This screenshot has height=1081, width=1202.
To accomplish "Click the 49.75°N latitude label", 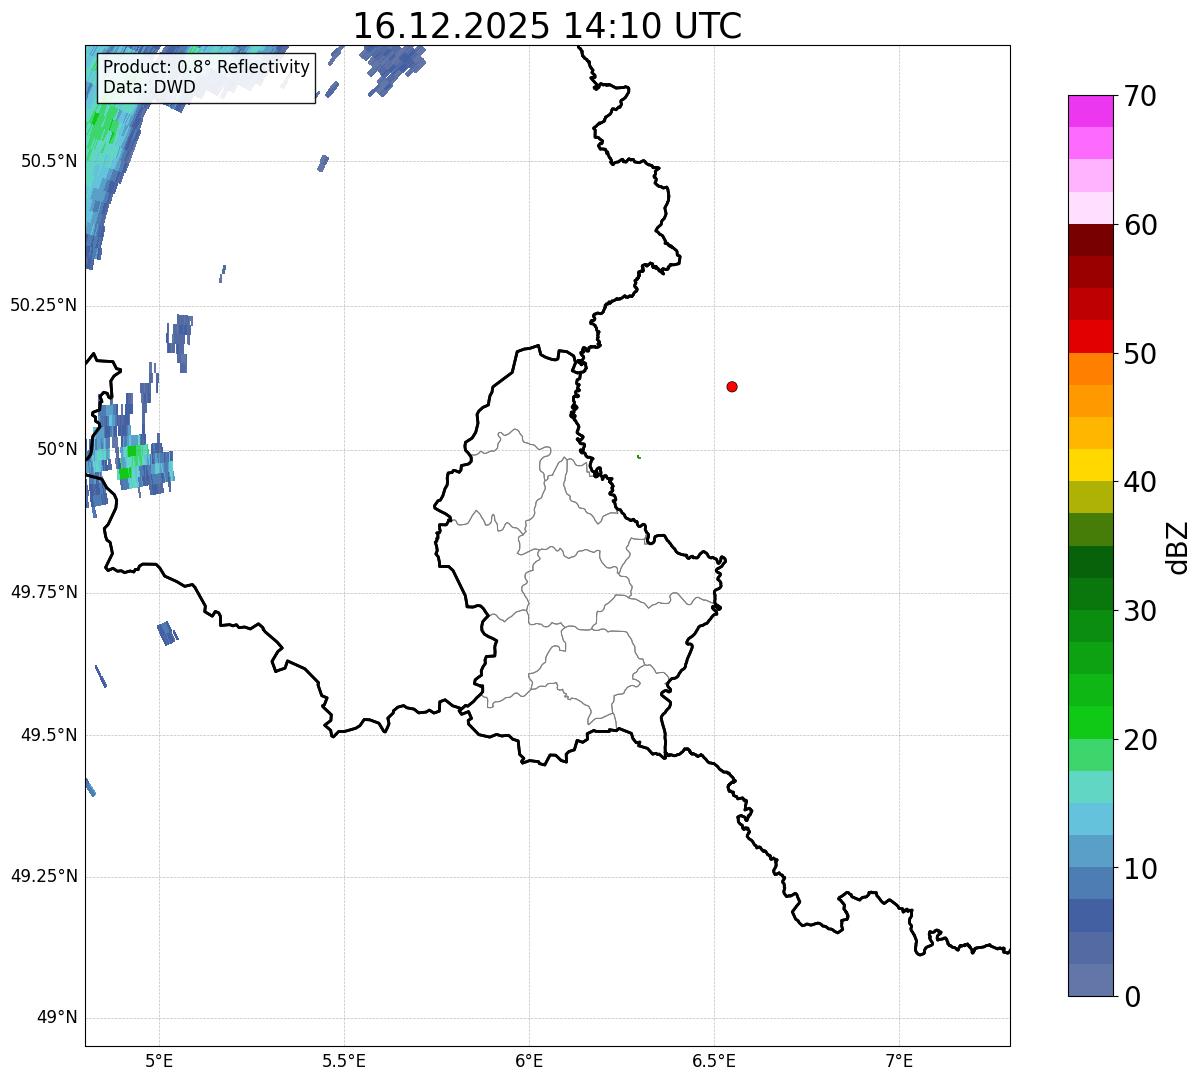I will (x=43, y=592).
